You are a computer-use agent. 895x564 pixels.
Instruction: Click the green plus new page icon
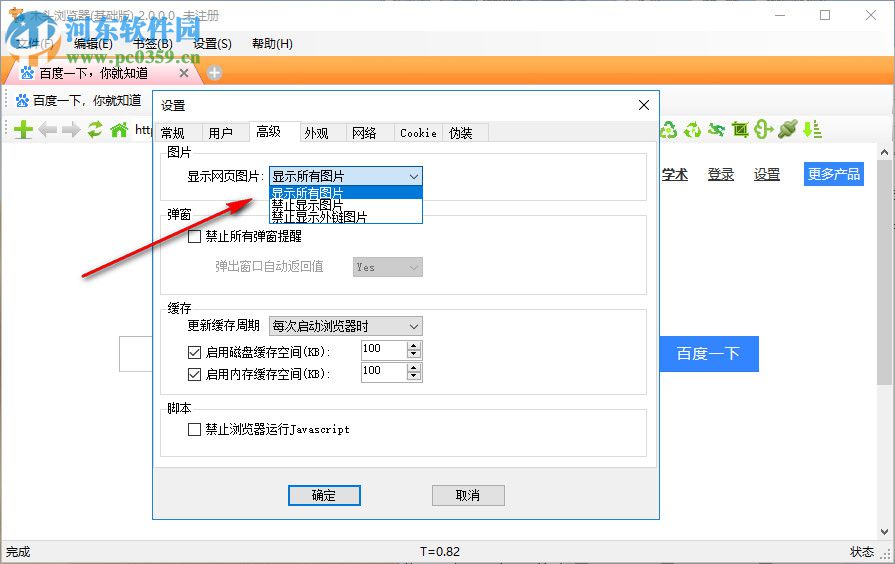pyautogui.click(x=23, y=130)
